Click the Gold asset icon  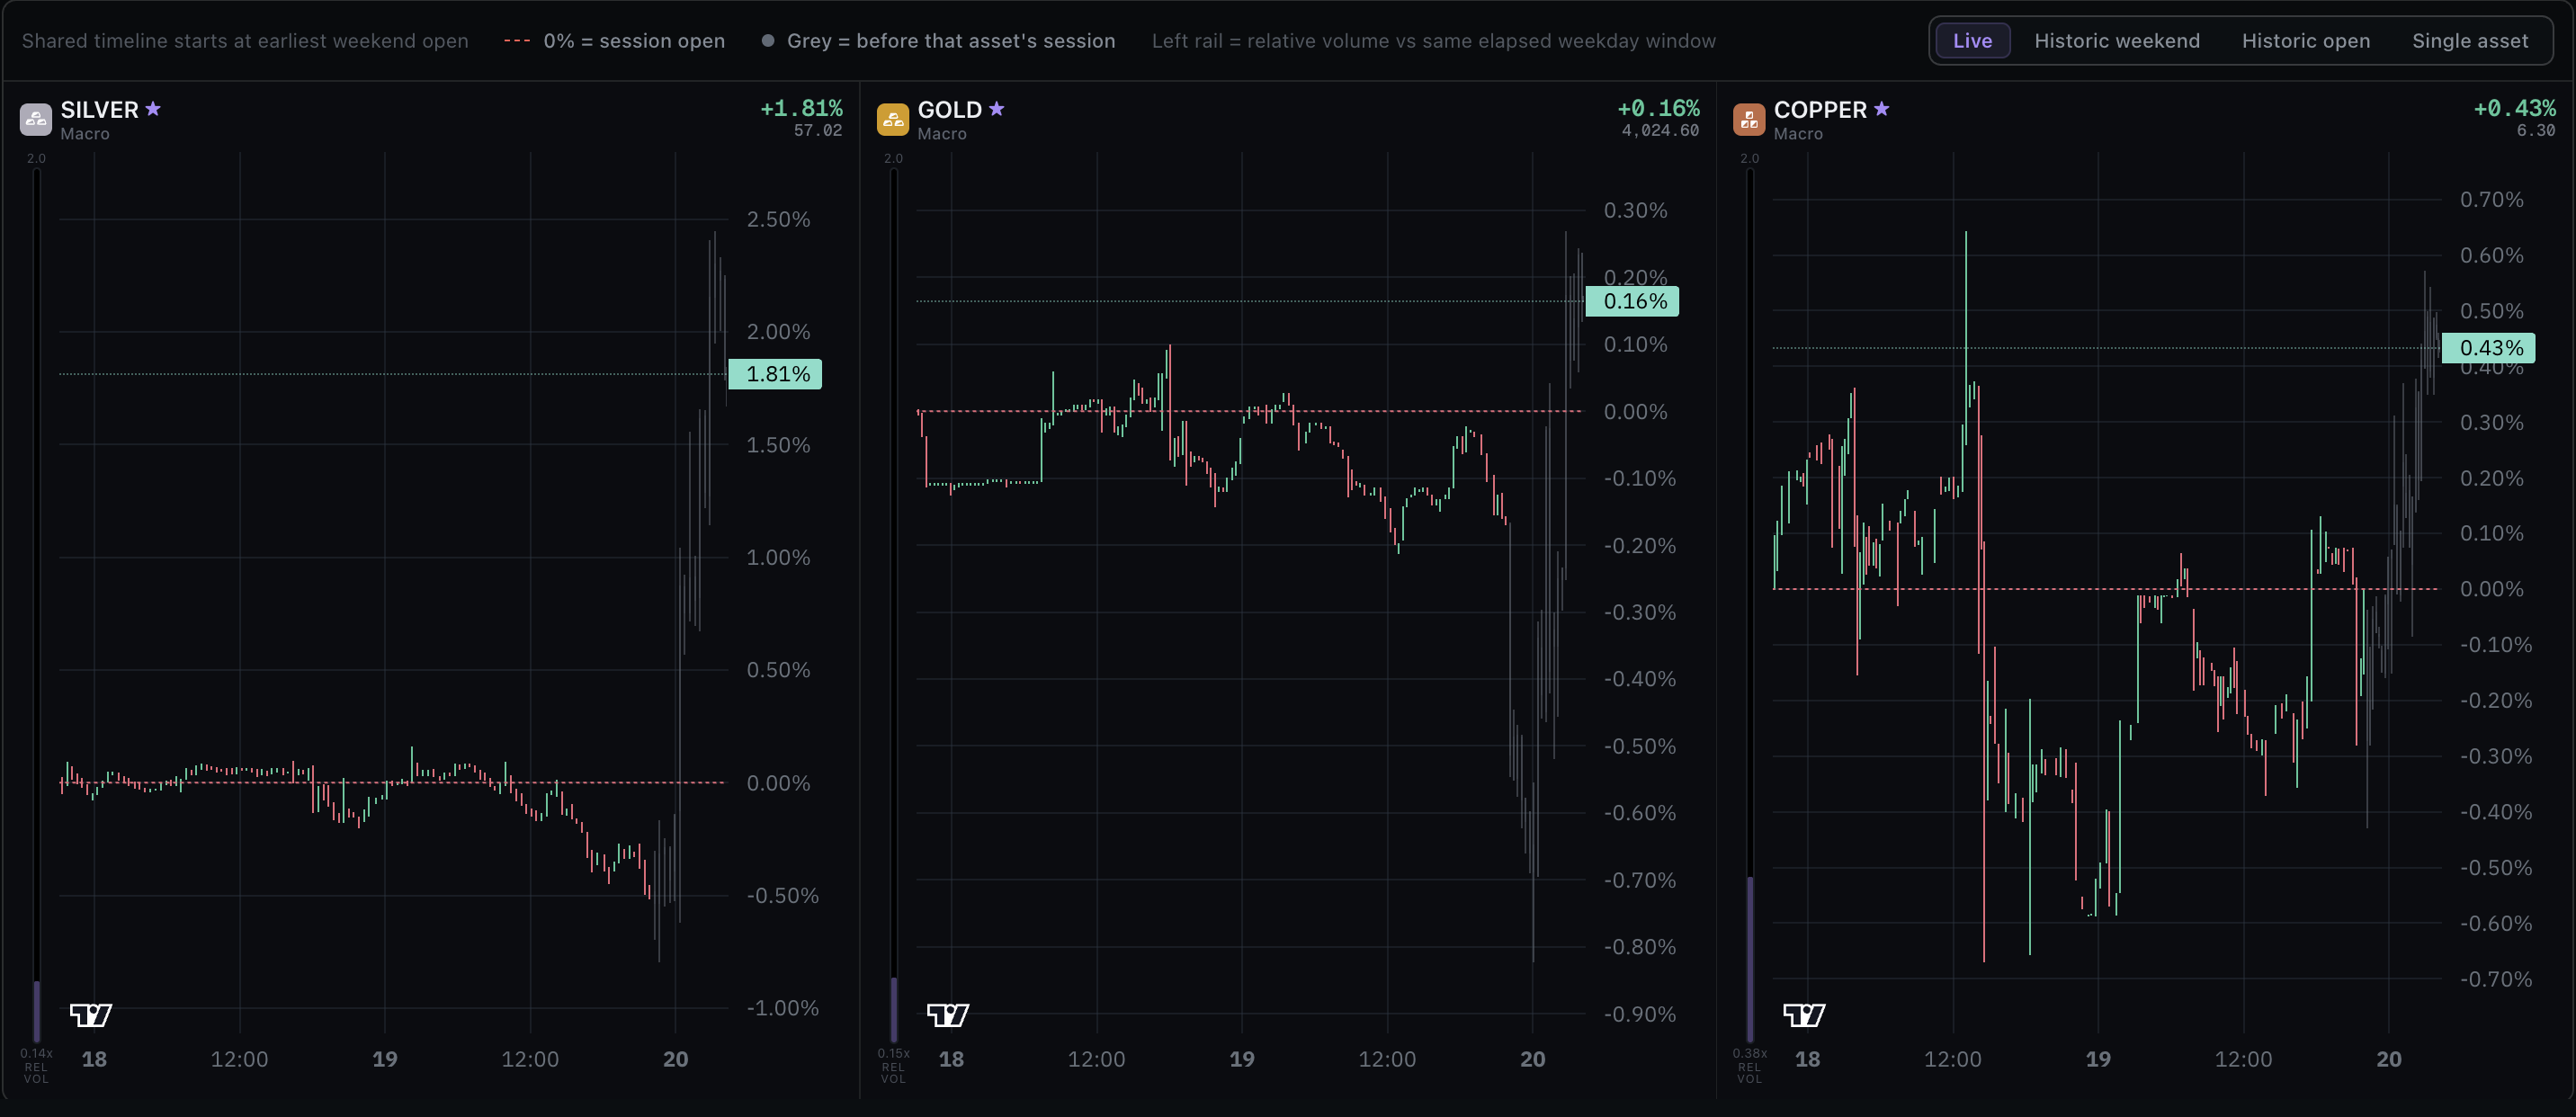(893, 119)
